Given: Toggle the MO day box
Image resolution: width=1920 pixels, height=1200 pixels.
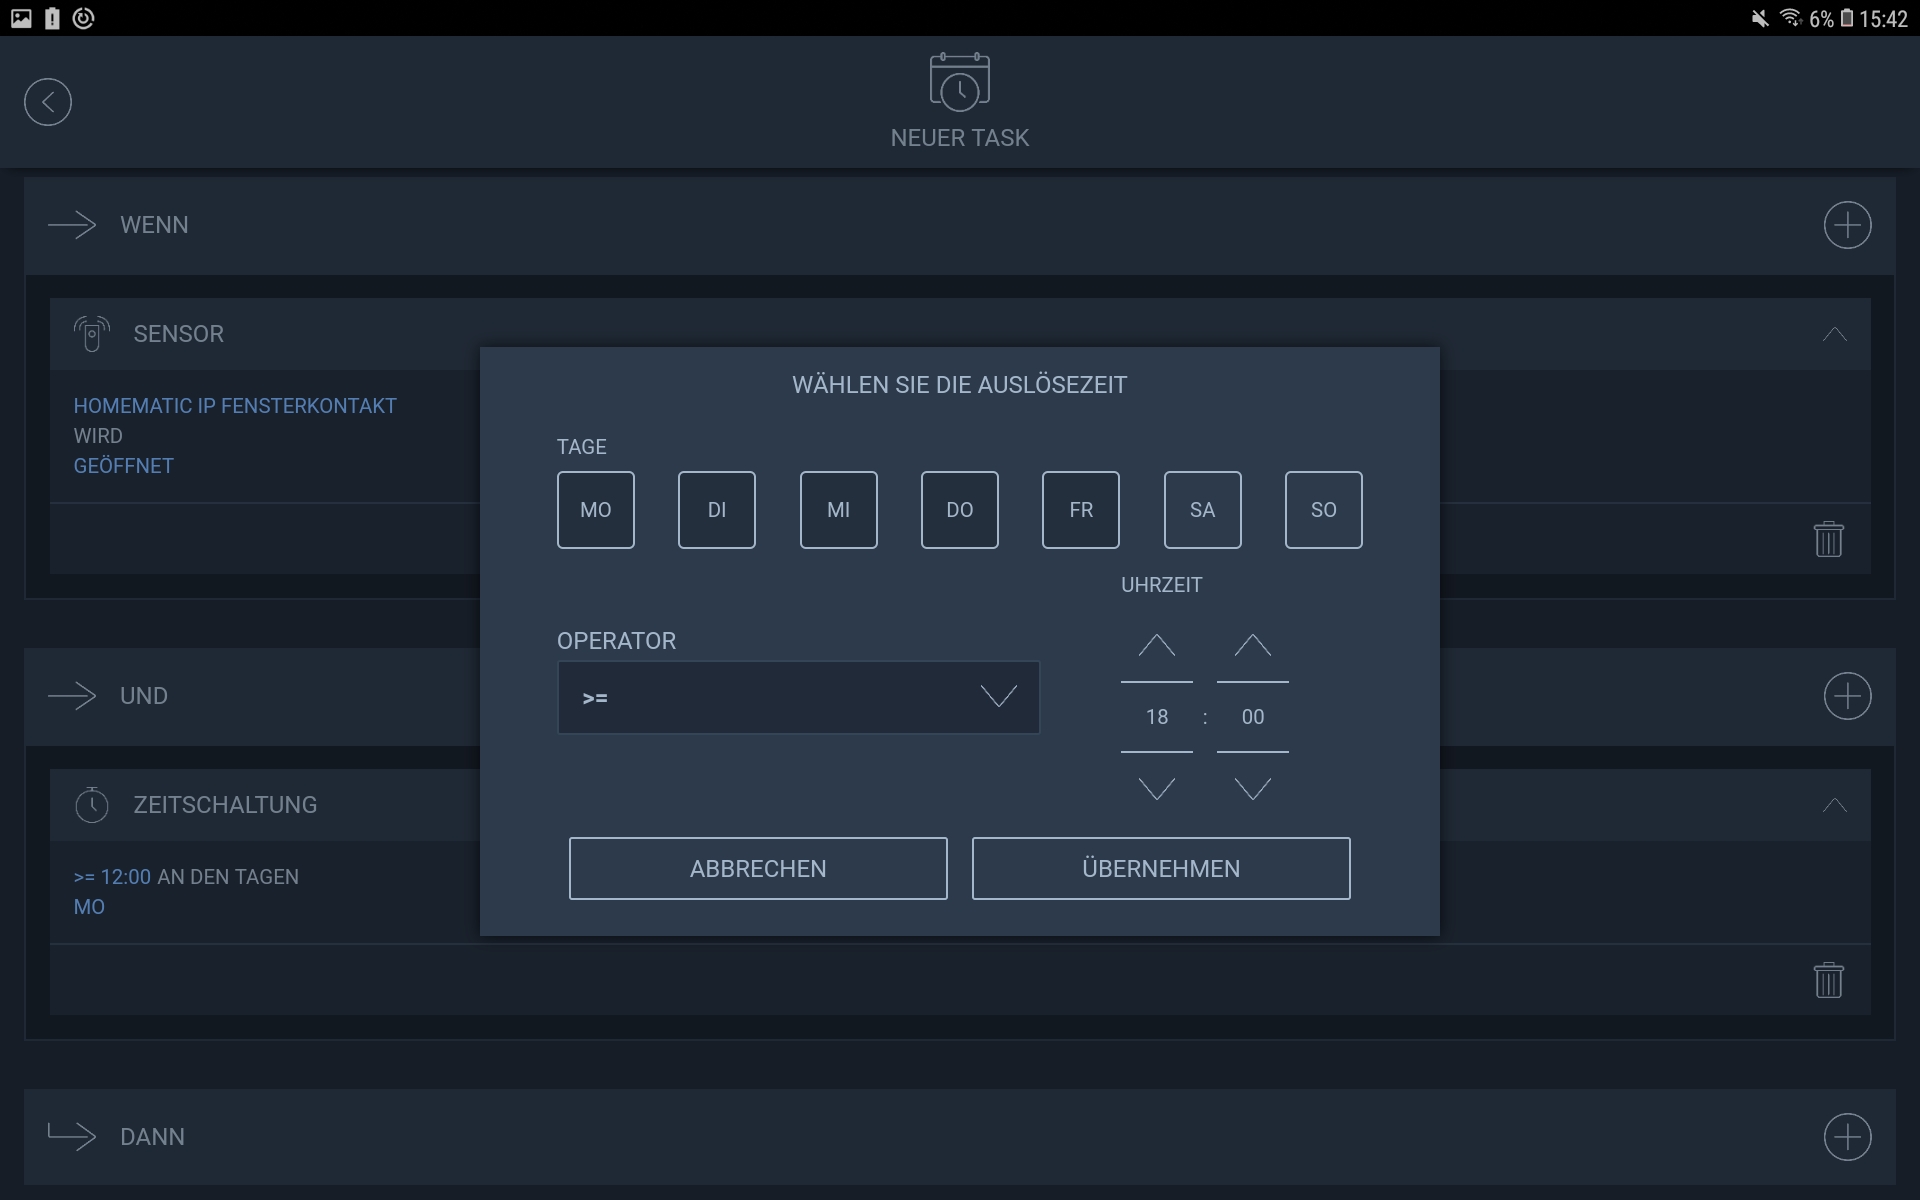Looking at the screenshot, I should point(595,510).
